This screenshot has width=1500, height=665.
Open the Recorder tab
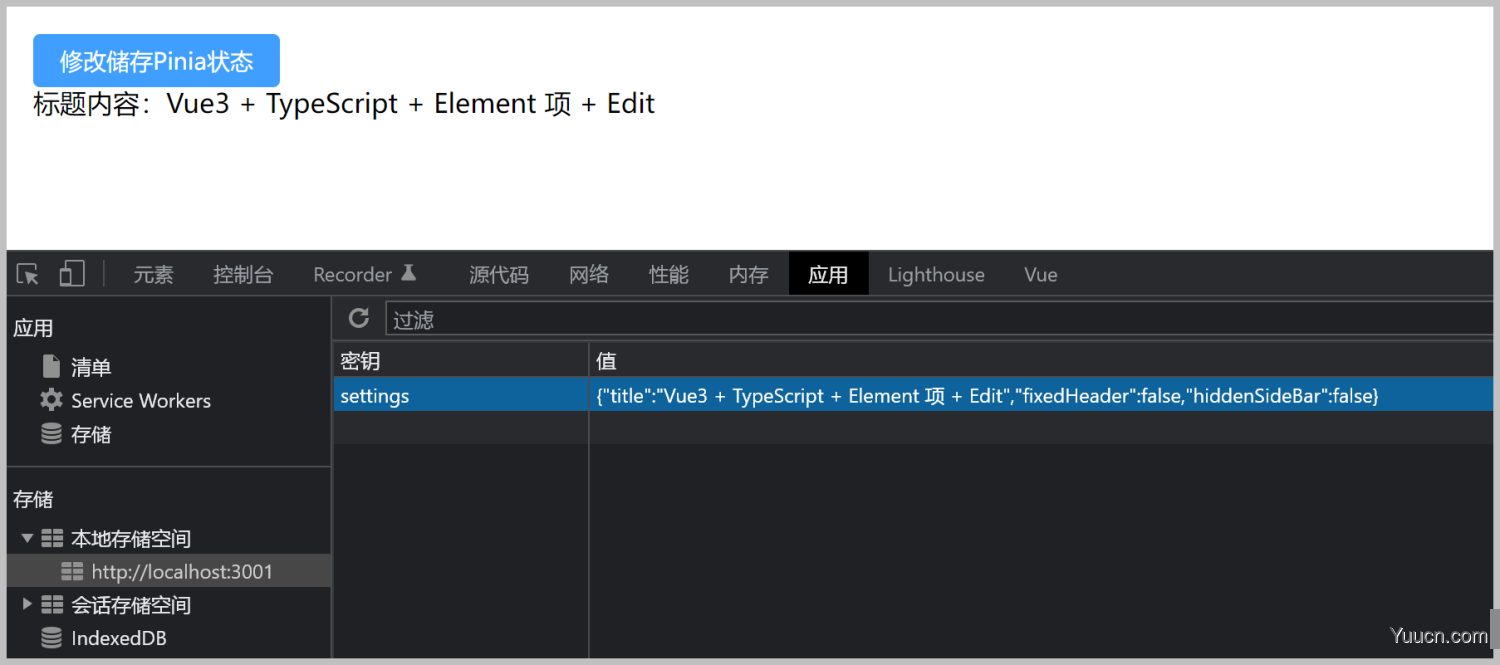click(x=352, y=274)
